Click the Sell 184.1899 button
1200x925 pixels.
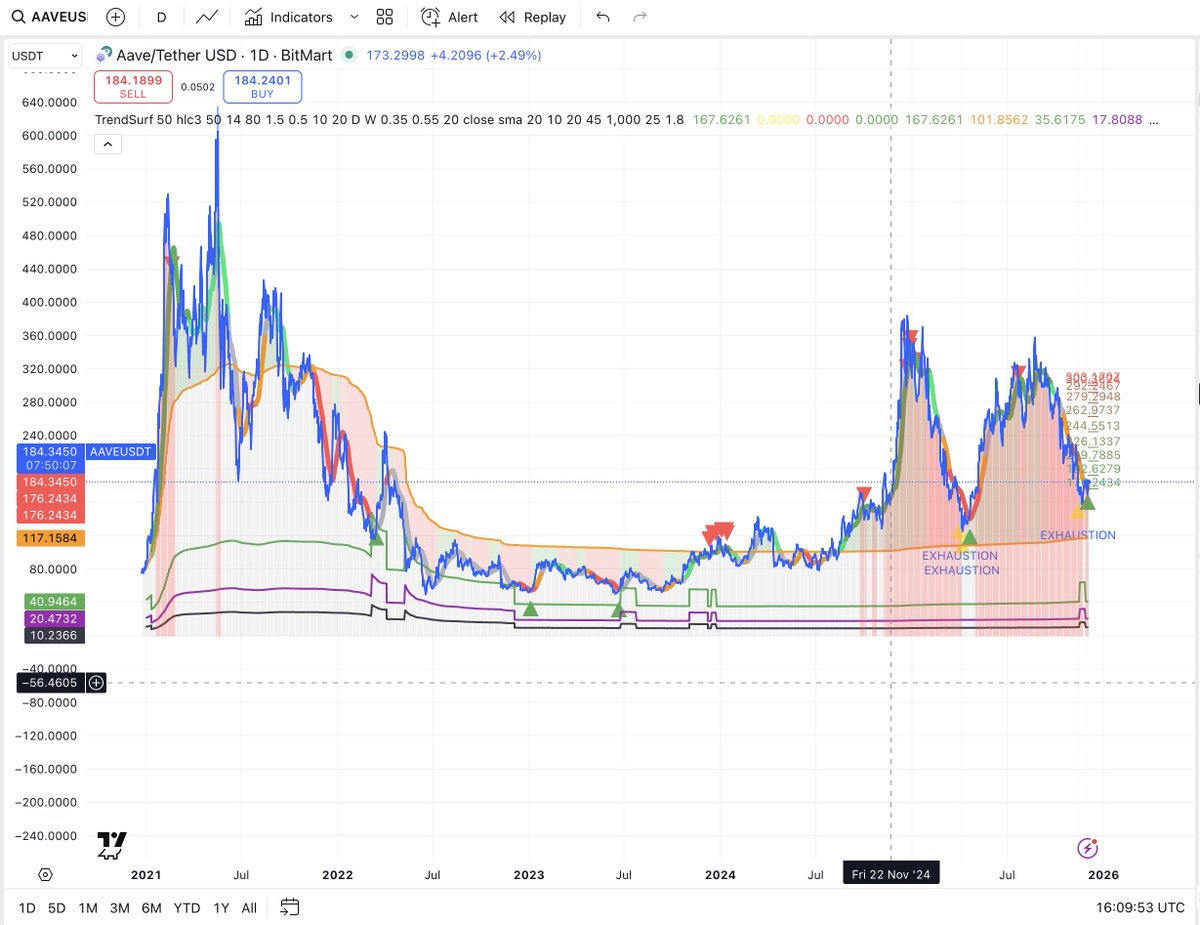tap(133, 87)
